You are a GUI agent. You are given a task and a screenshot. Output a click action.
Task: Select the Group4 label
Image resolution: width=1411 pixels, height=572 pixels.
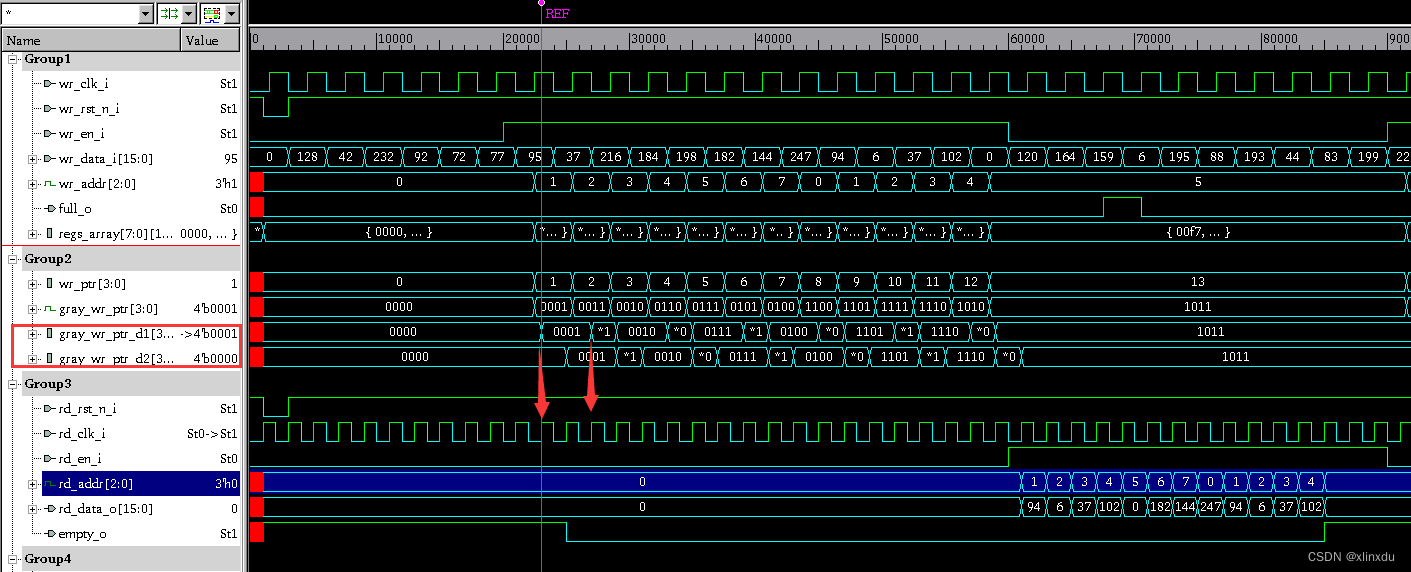[47, 559]
